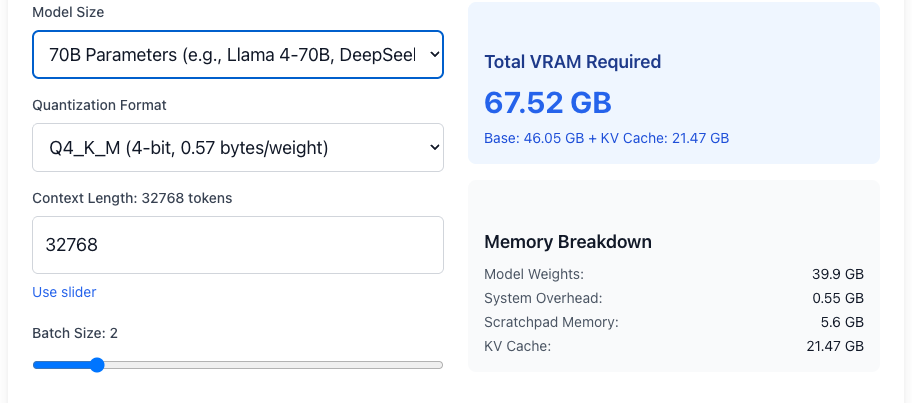Click the 'Model Size' label

point(68,12)
